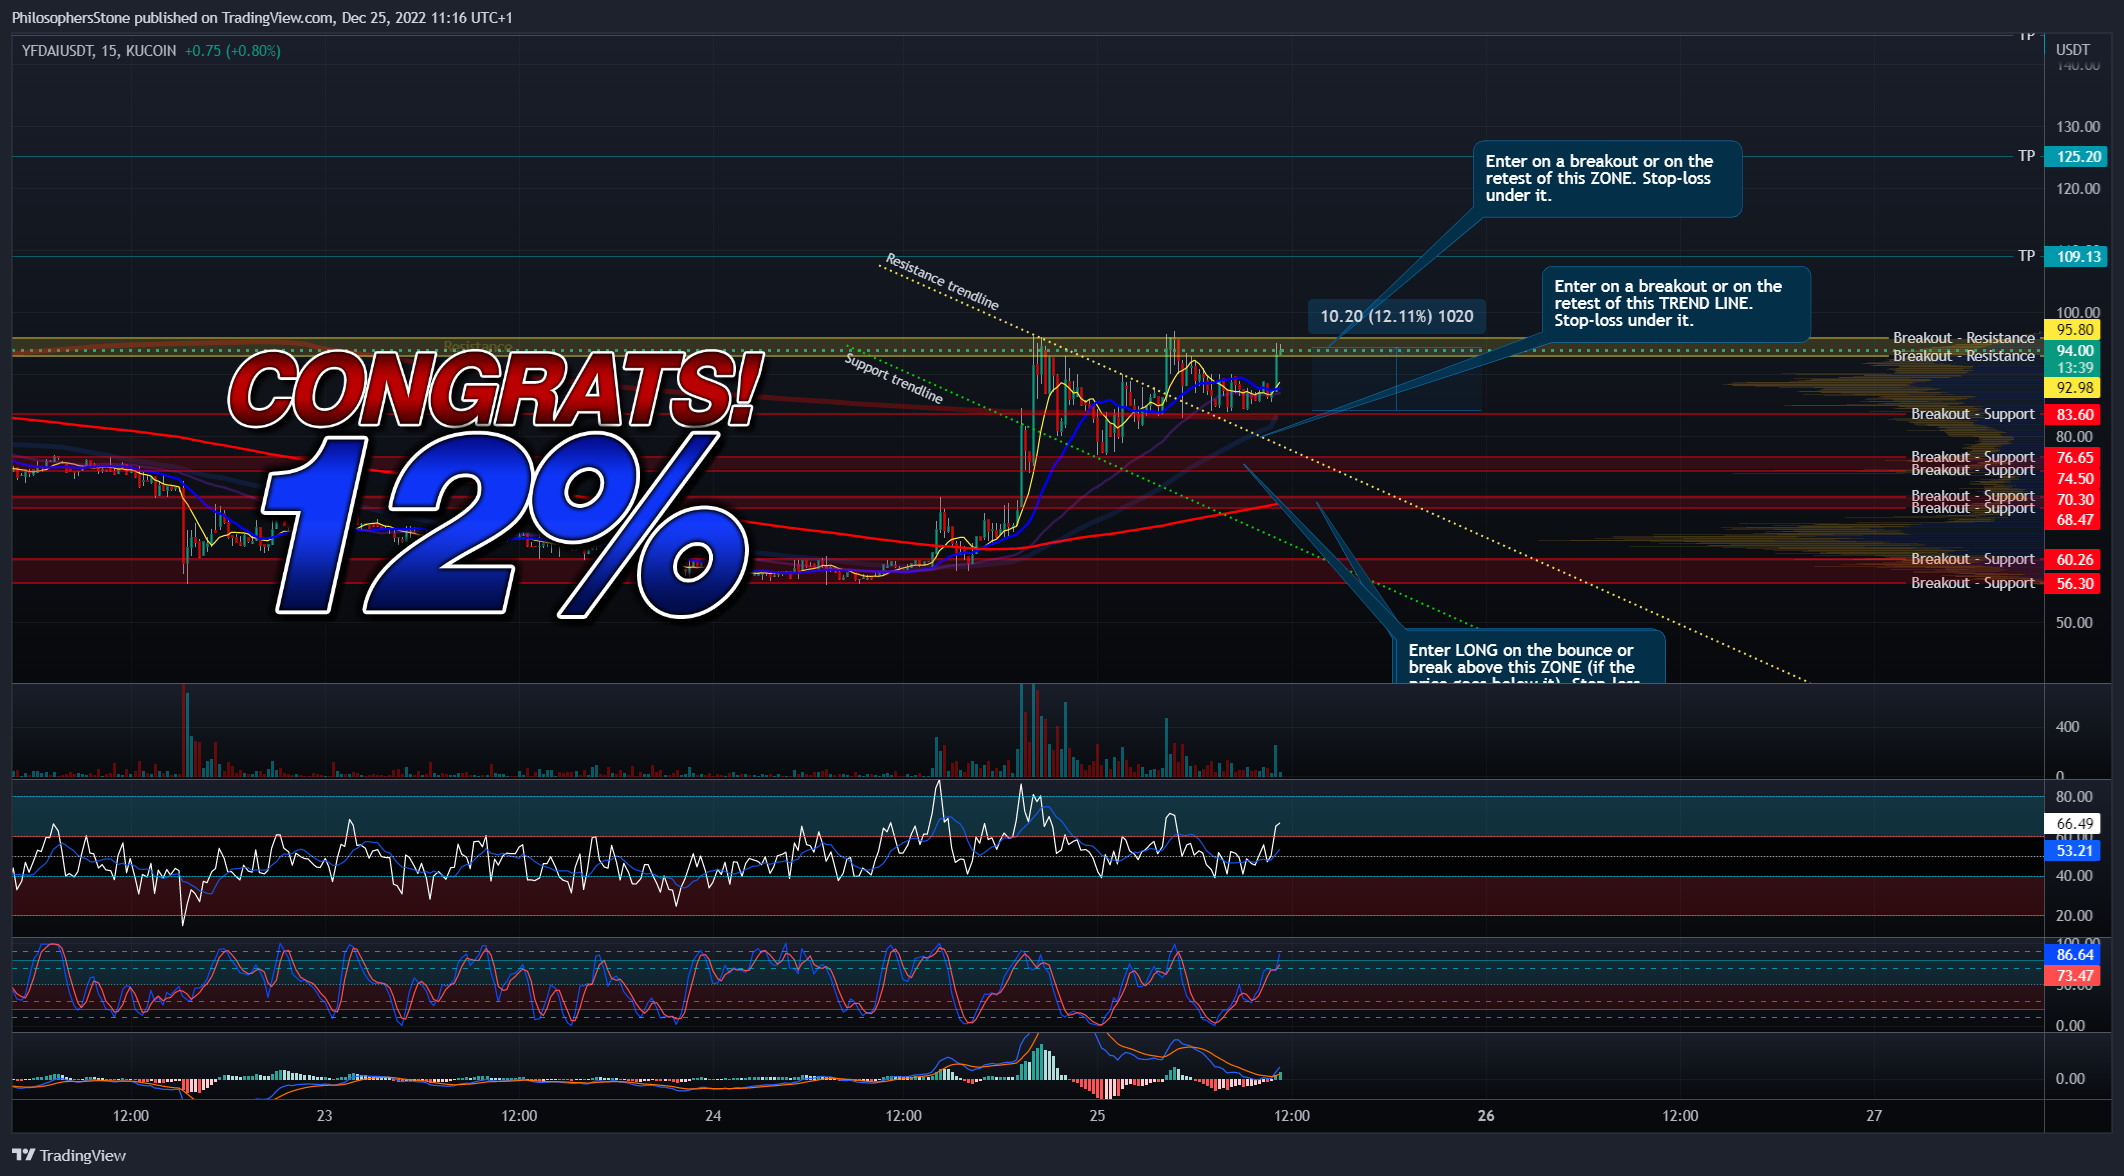Click the 13:39 candle countdown timer
Screen dimensions: 2124x1176
[2073, 367]
